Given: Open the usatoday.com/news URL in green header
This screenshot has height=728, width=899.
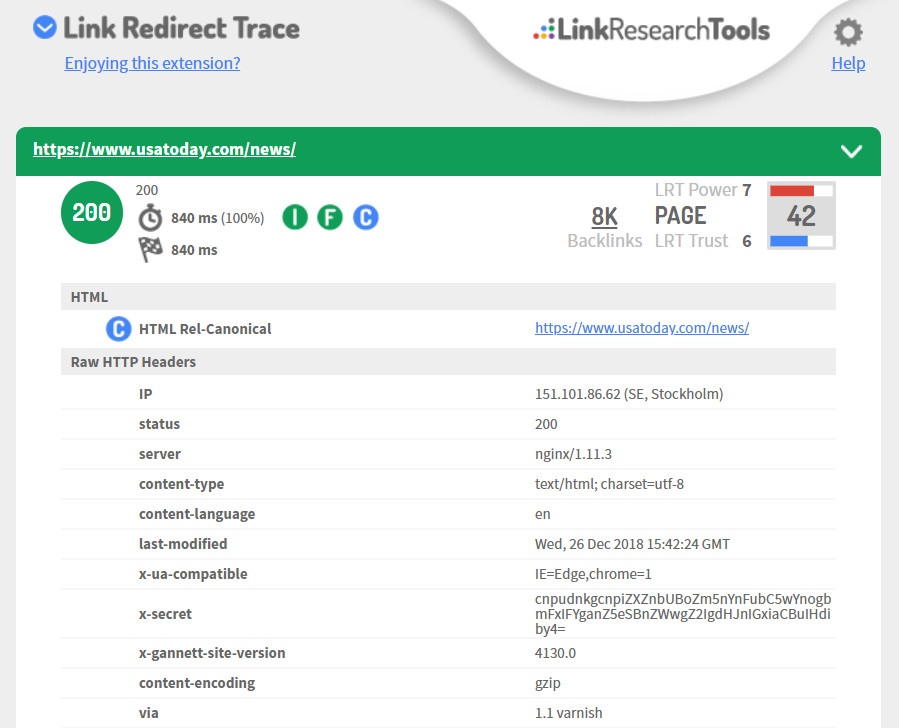Looking at the screenshot, I should (164, 150).
